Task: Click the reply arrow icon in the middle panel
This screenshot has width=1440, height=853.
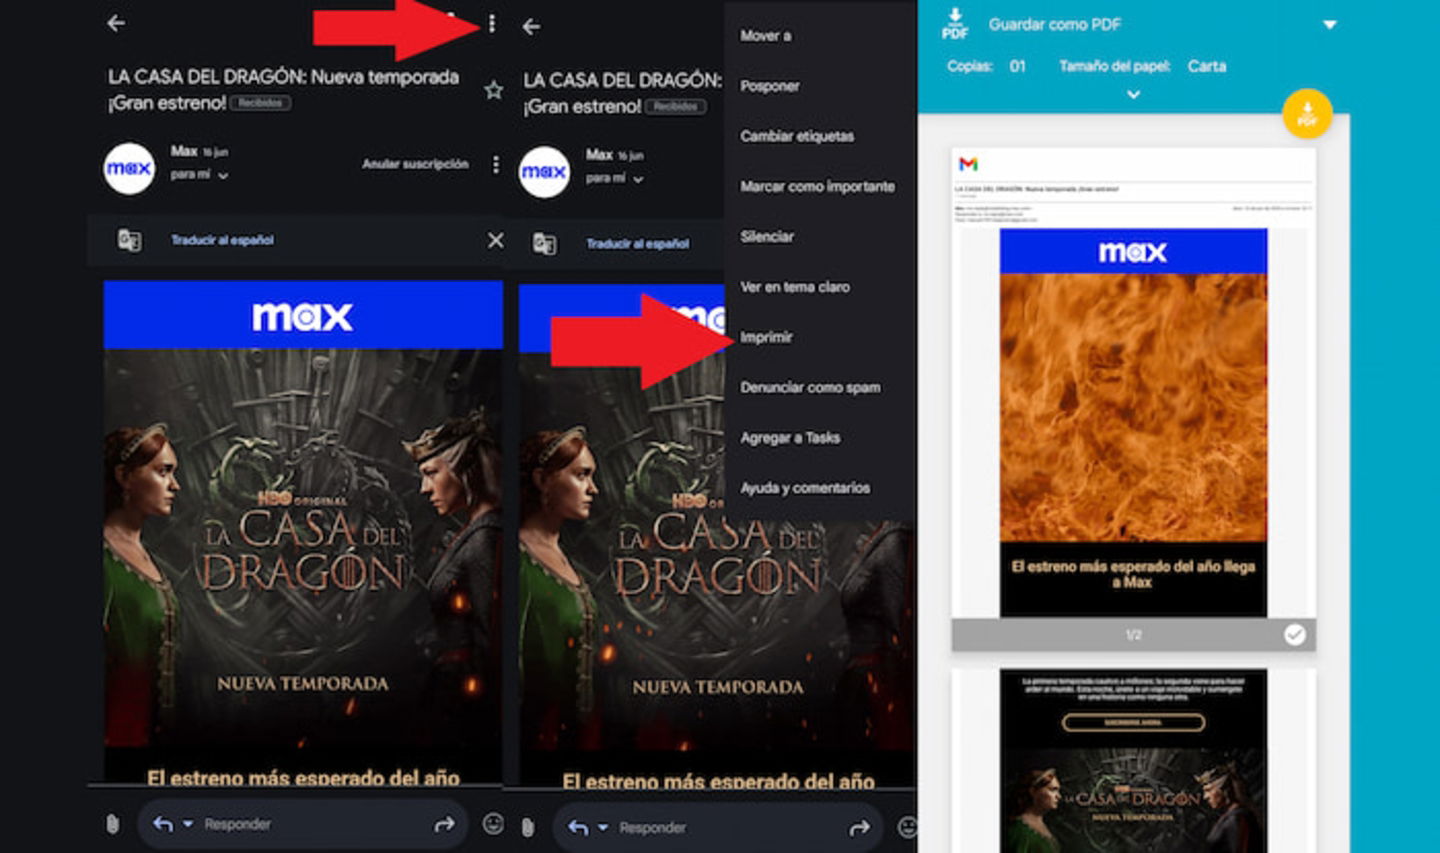Action: coord(578,828)
